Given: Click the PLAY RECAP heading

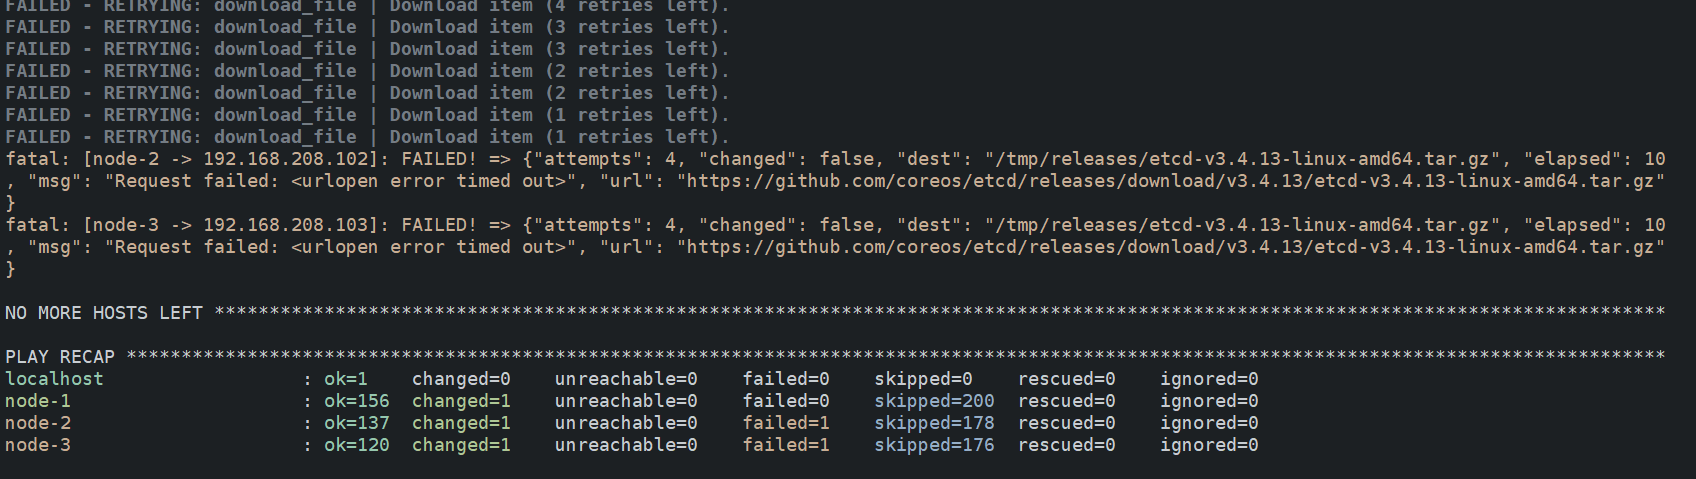Looking at the screenshot, I should (x=60, y=357).
